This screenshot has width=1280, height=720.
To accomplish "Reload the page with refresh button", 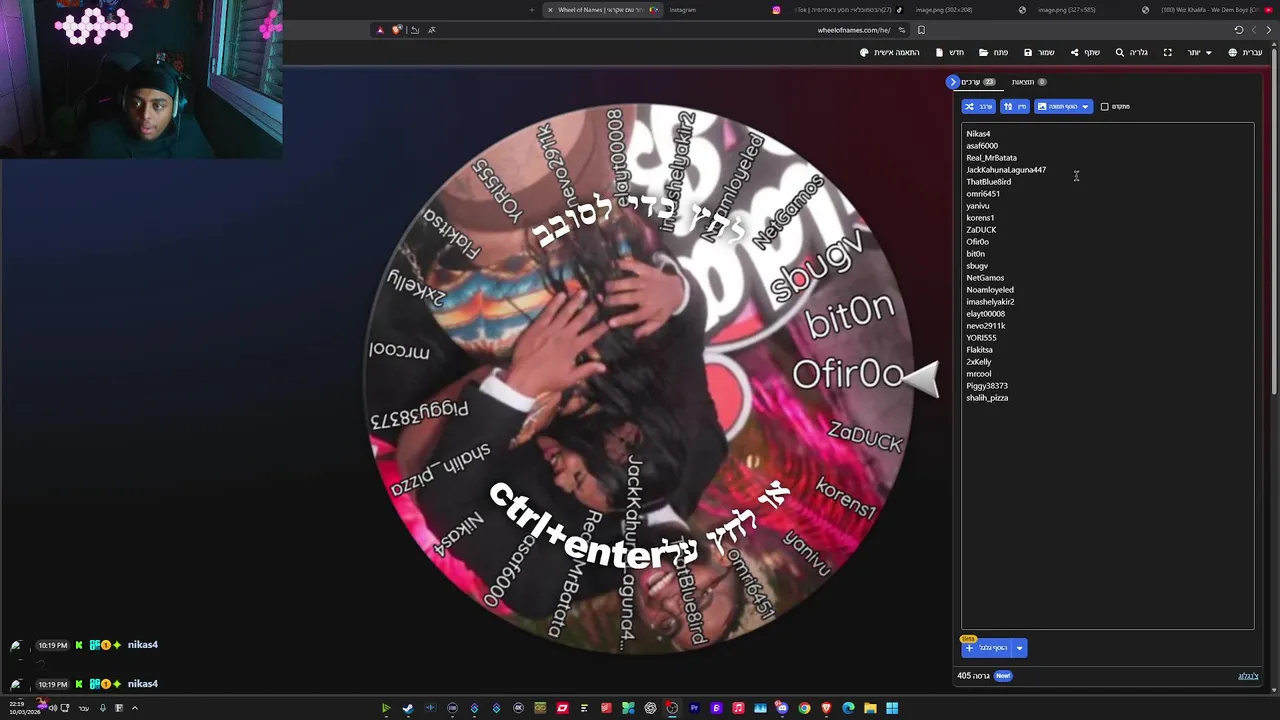I will (1239, 30).
